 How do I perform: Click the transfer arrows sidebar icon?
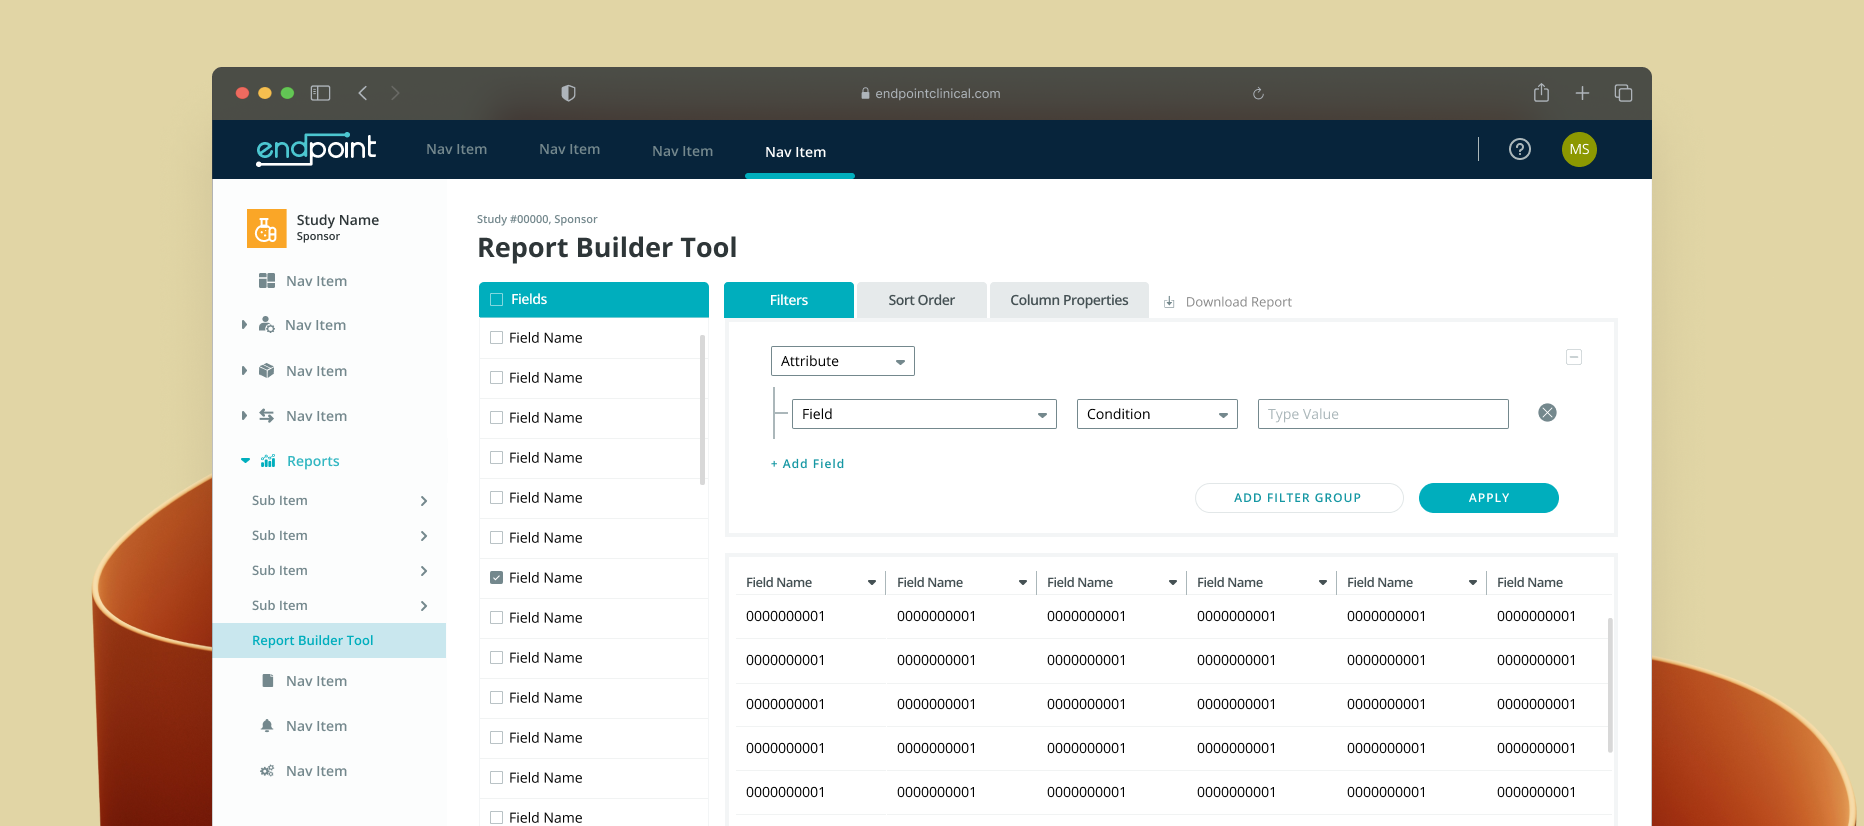(267, 416)
